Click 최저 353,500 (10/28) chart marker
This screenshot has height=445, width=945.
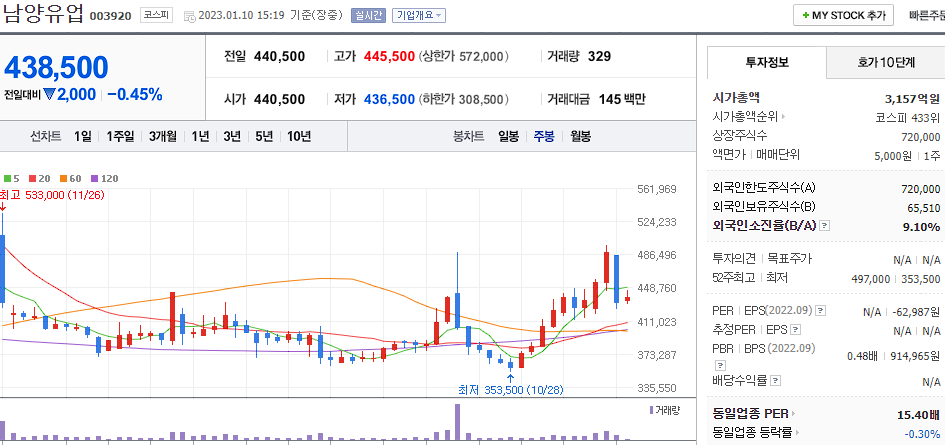(510, 390)
